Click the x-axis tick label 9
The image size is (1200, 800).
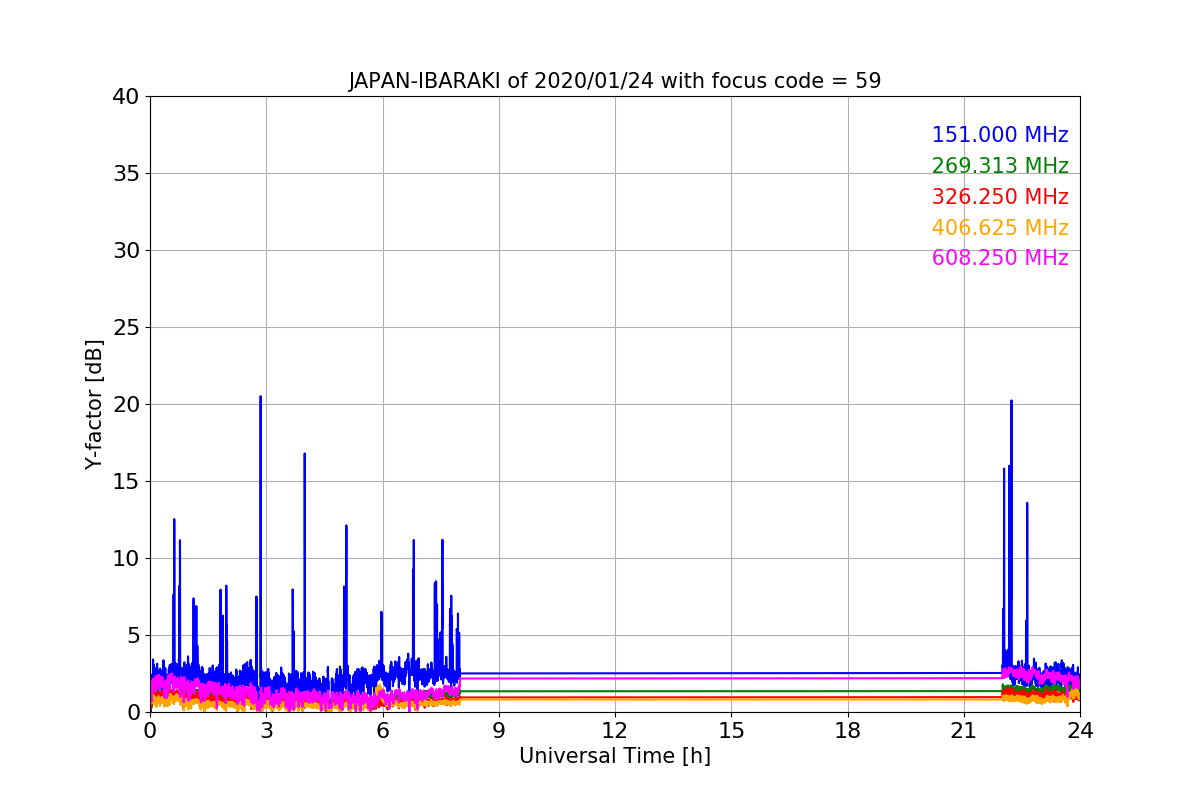click(x=499, y=731)
